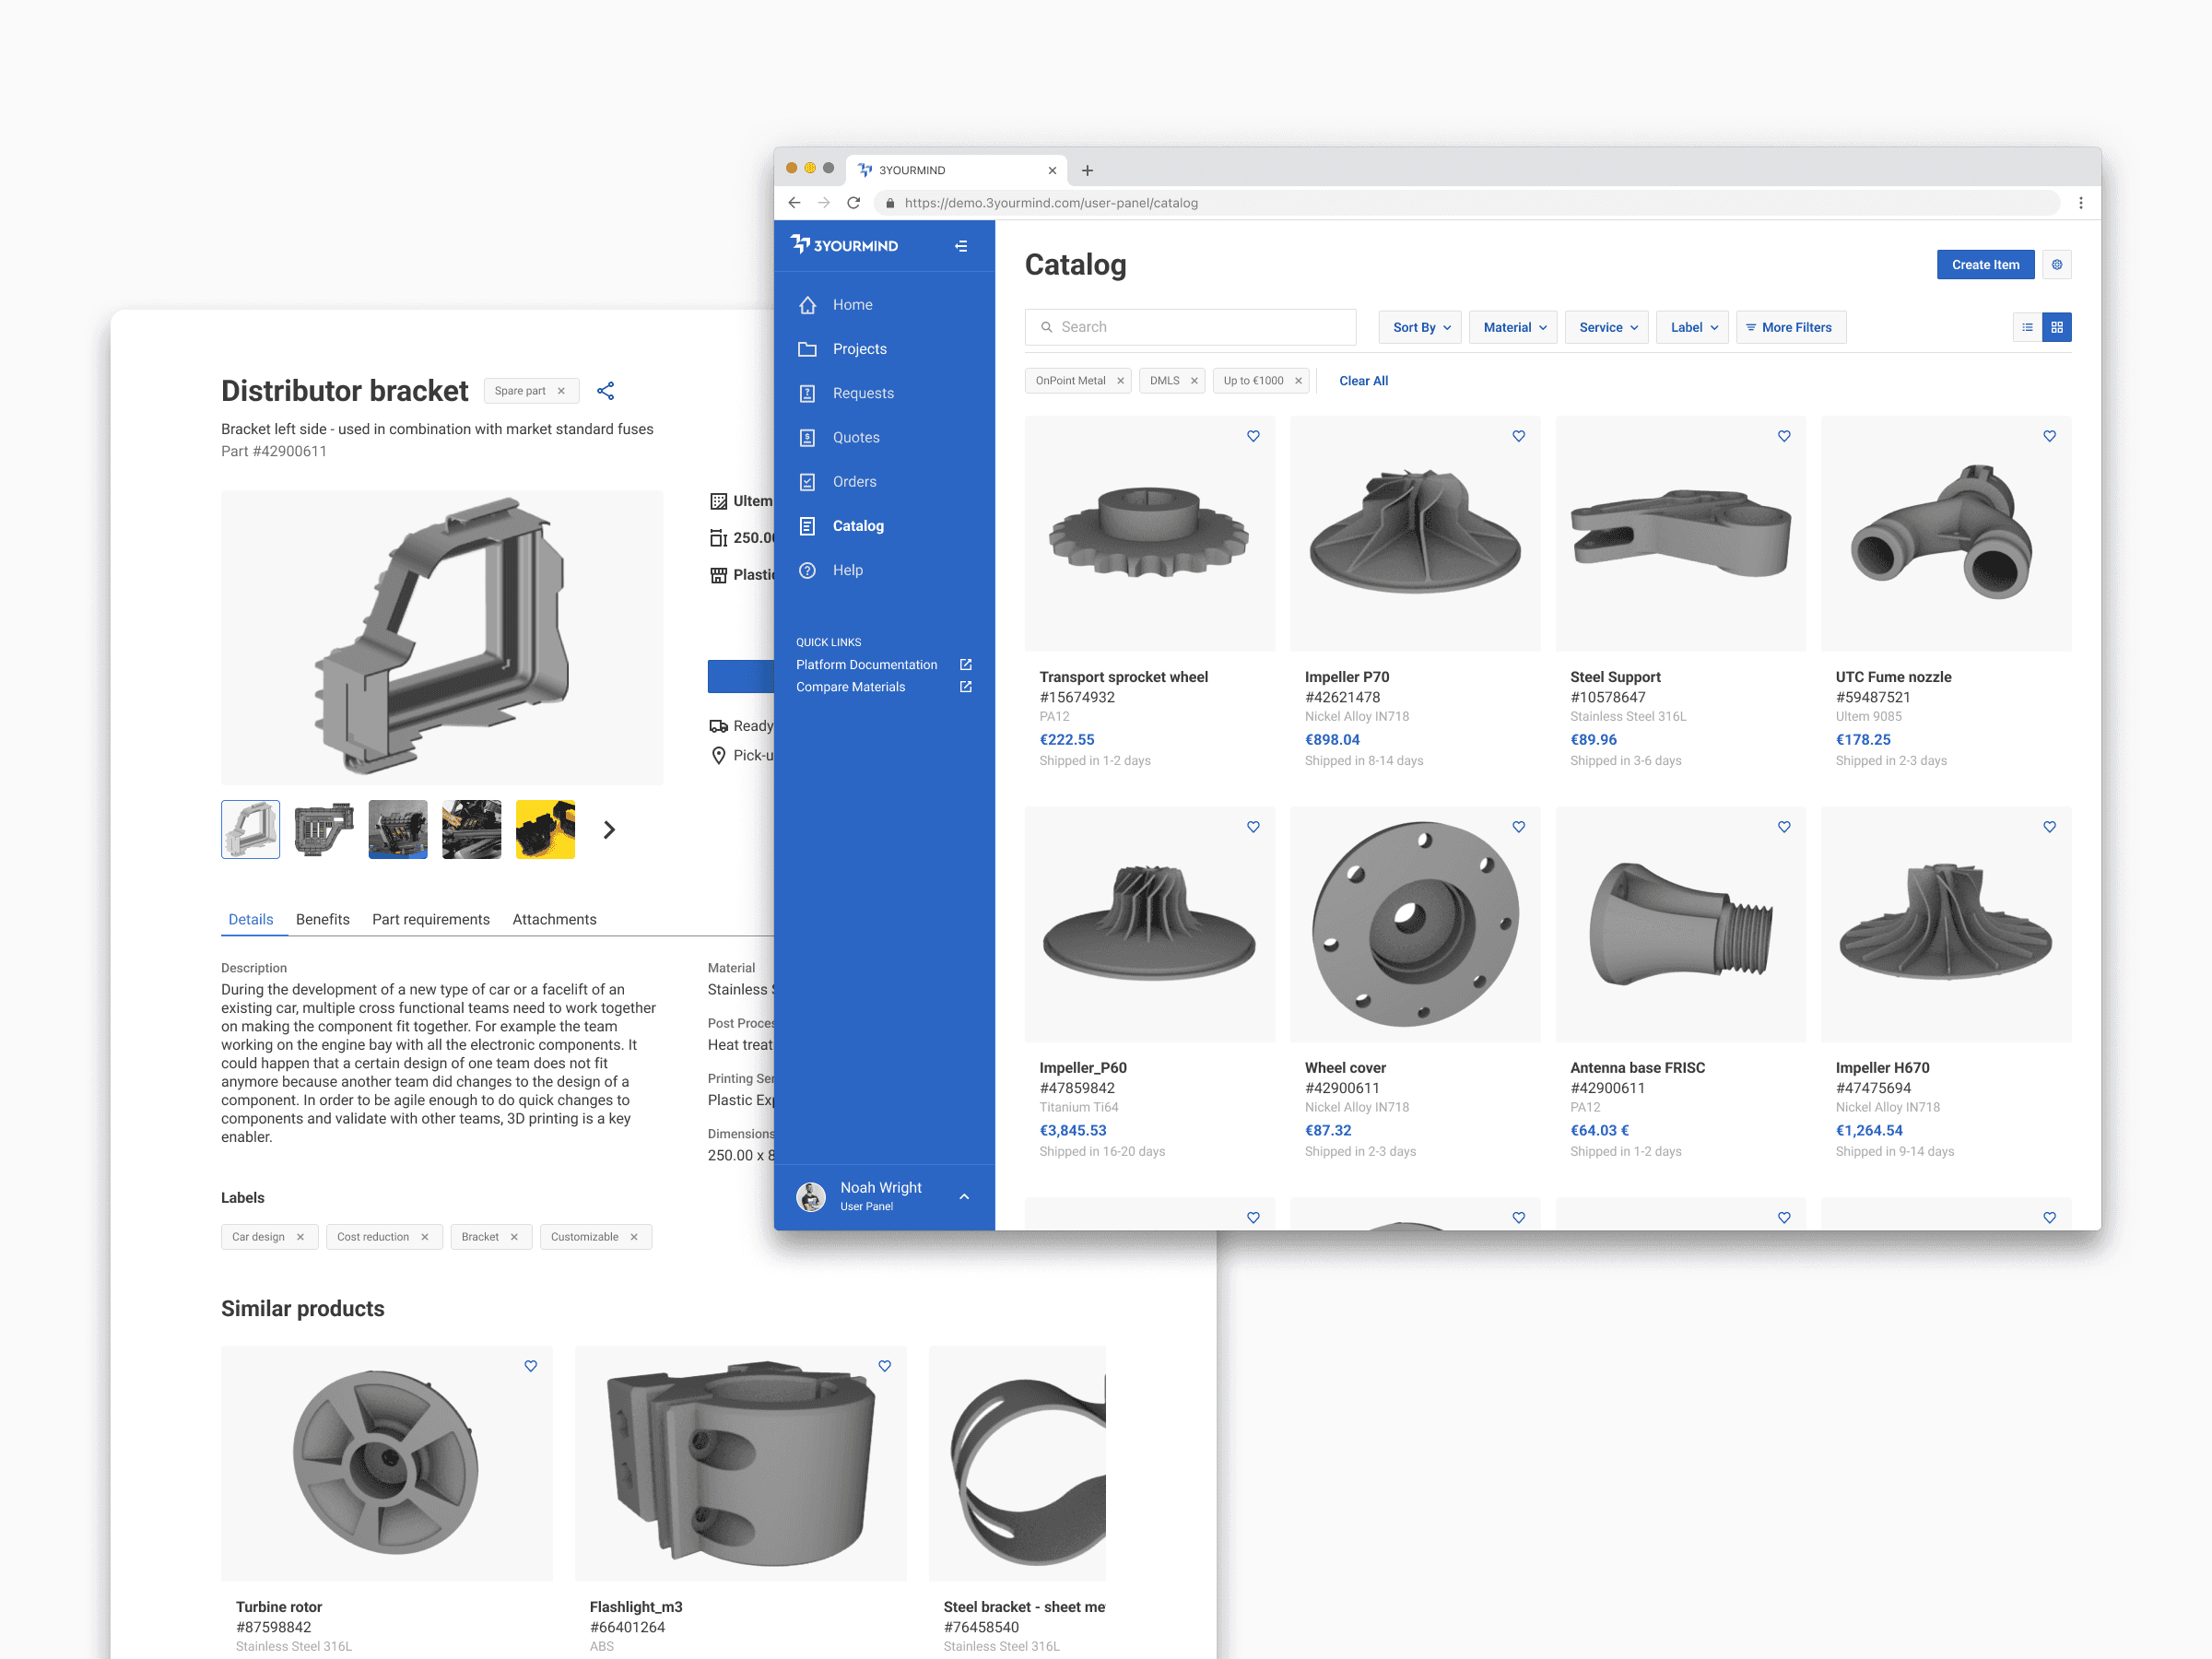Select the yellow part thumbnail image
2212x1659 pixels.
click(545, 829)
